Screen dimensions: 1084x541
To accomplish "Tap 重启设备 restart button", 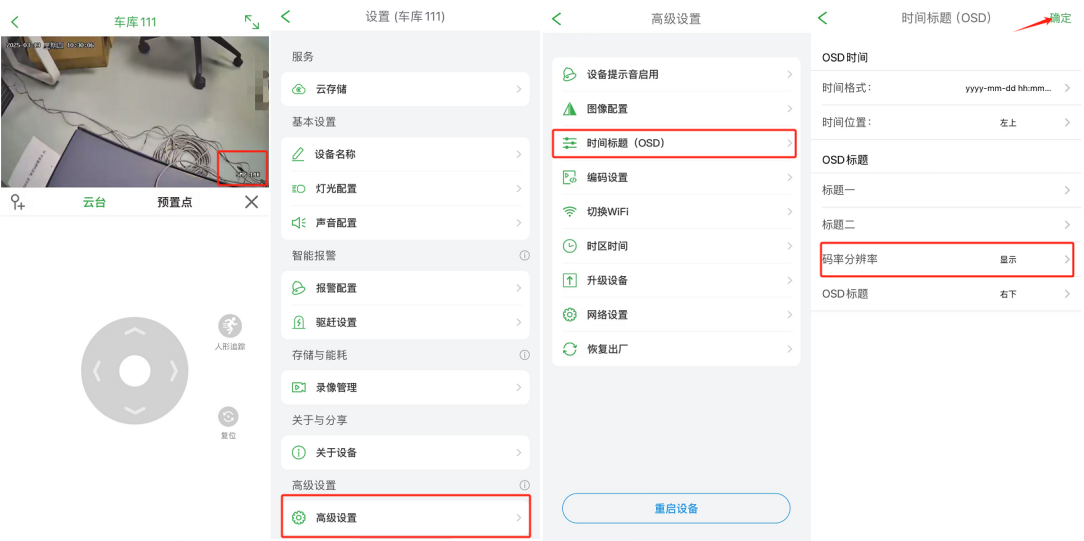I will (x=676, y=509).
